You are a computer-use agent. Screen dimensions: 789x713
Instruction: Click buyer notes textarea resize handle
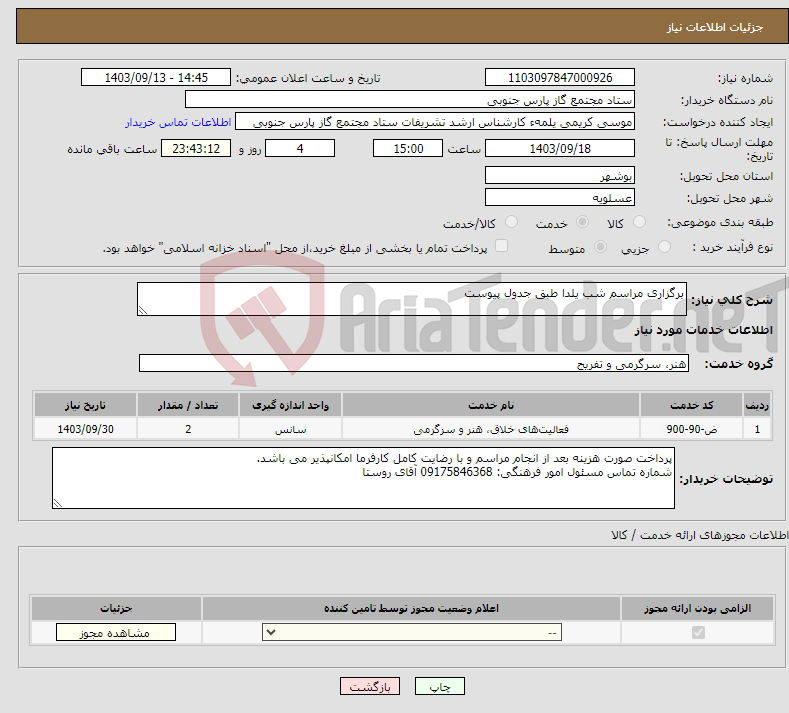click(58, 503)
